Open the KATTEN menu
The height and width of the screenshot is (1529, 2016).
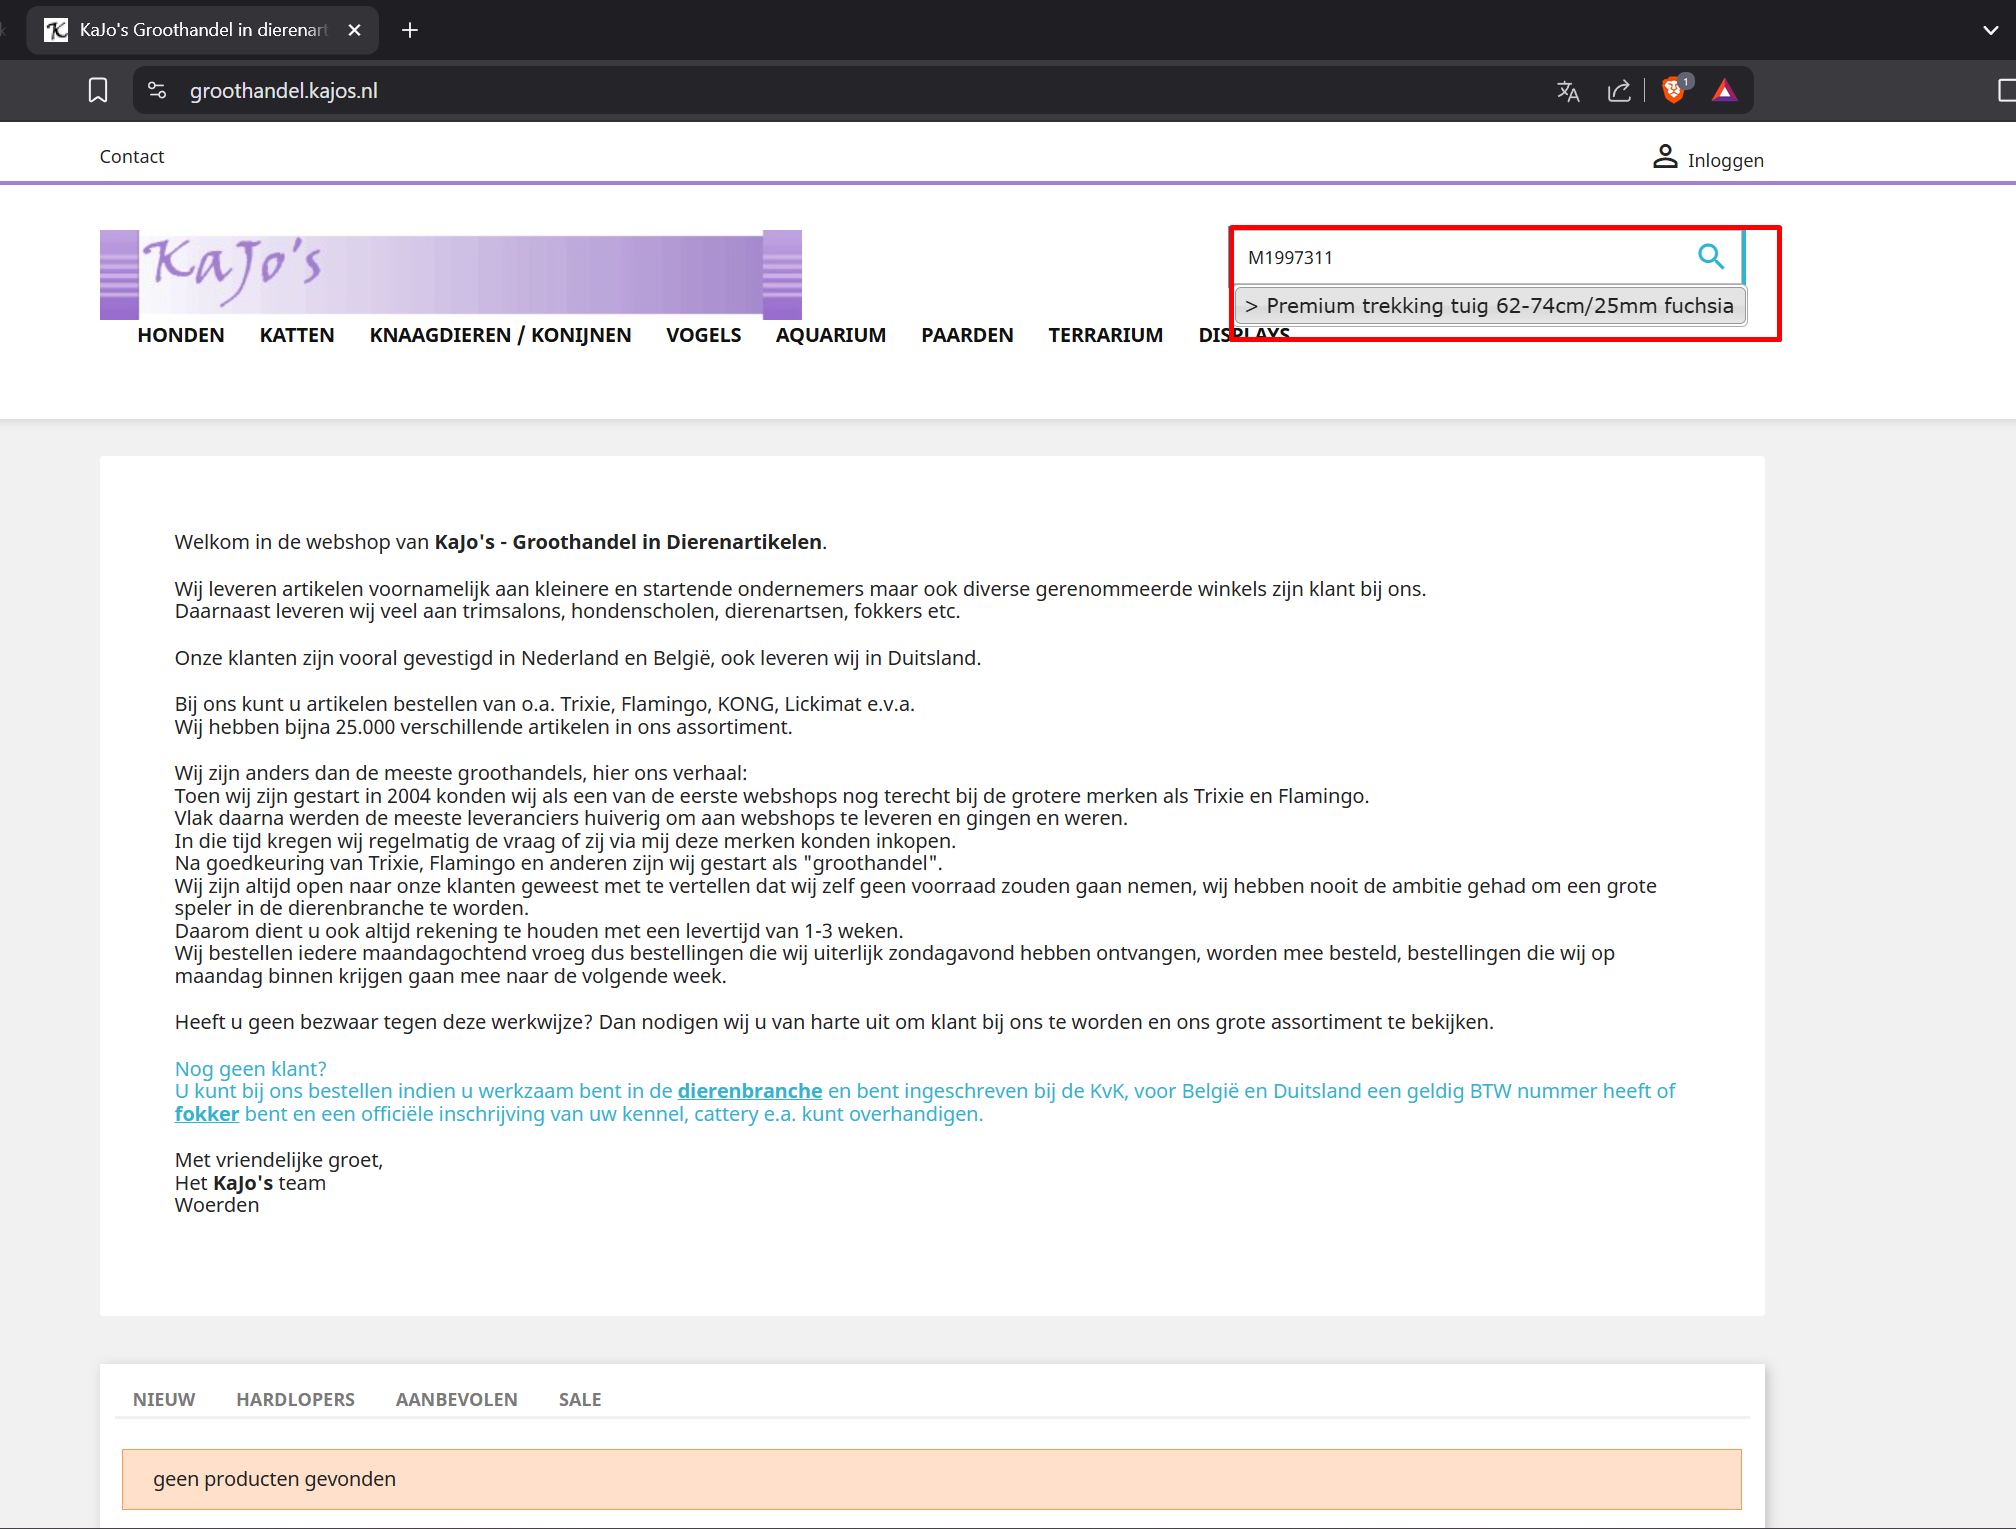(x=297, y=335)
